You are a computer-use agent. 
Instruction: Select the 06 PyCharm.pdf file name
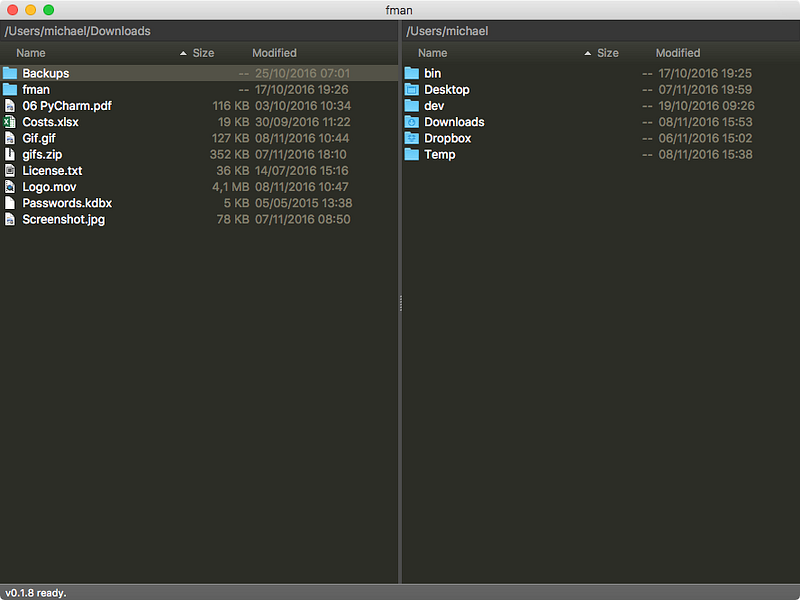pos(67,106)
